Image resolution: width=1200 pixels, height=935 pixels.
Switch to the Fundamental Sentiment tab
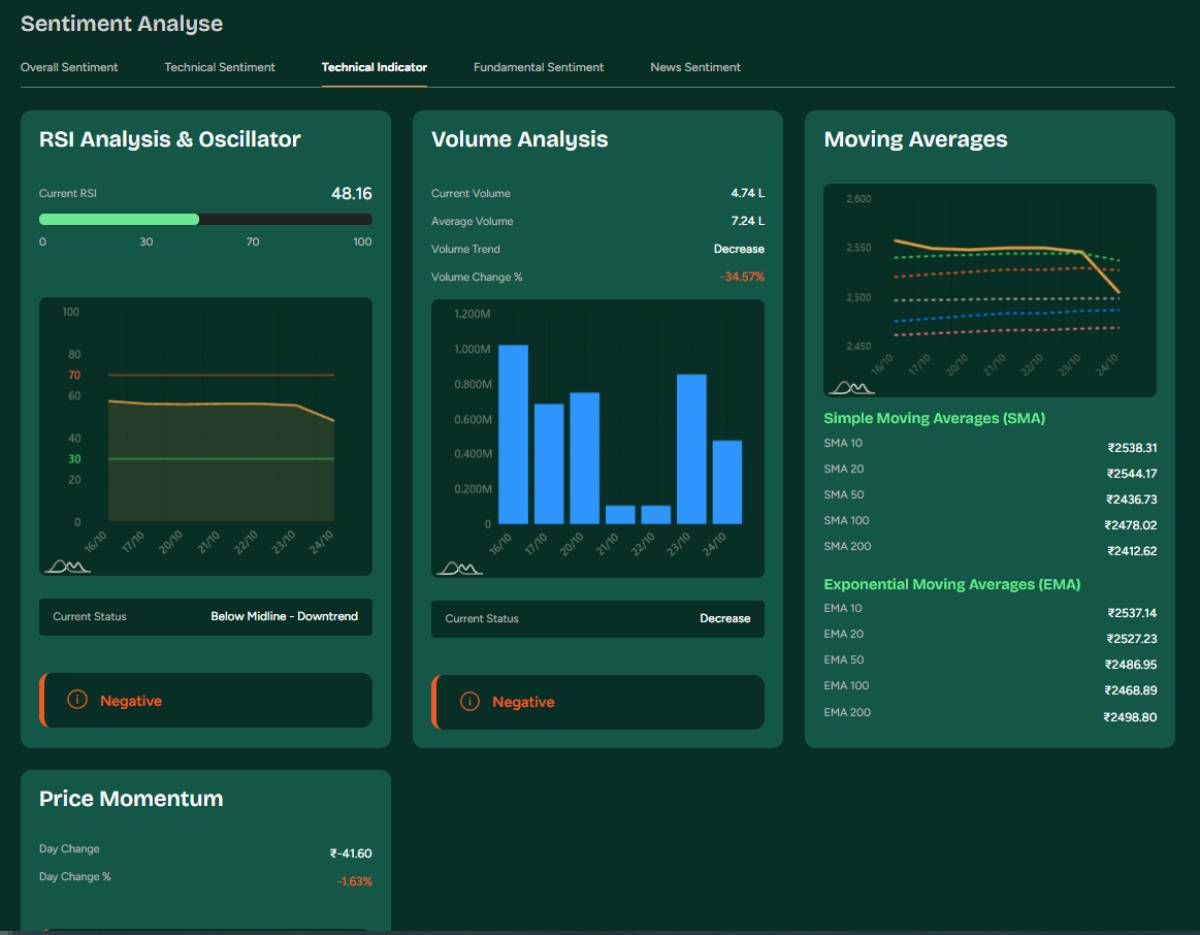tap(538, 67)
